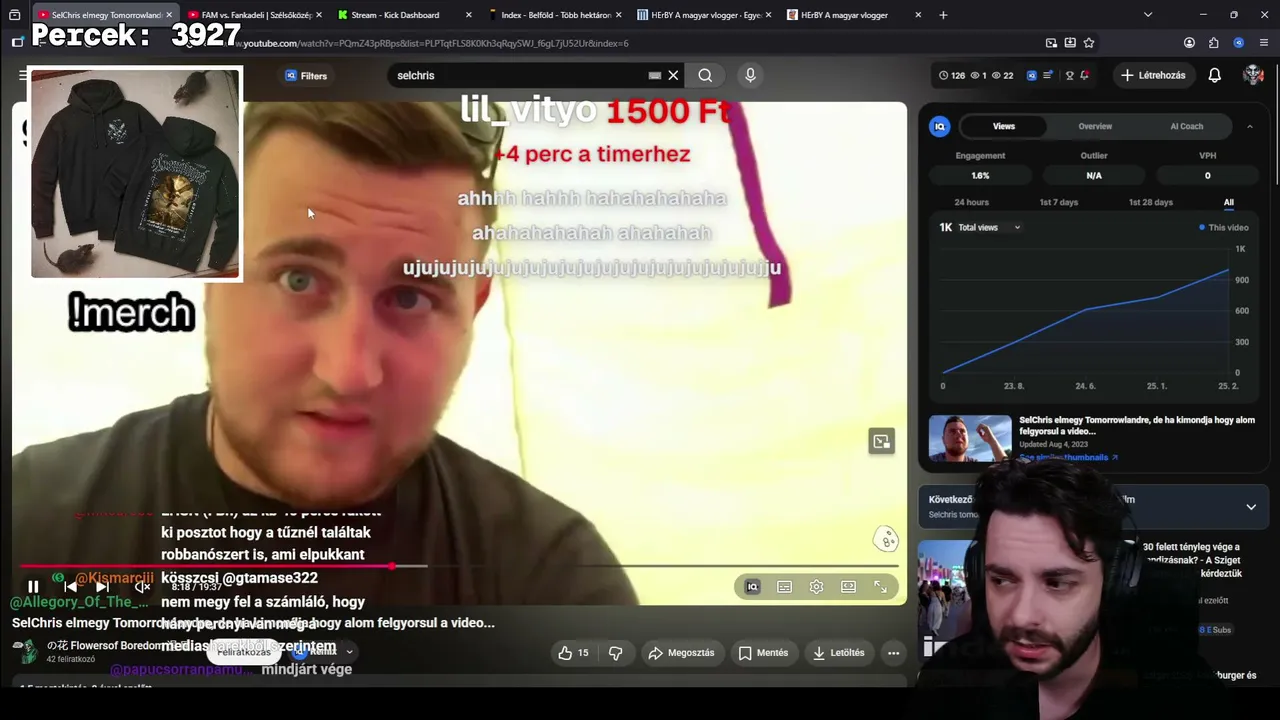Open the vidIQ browser extension icon

click(1238, 43)
